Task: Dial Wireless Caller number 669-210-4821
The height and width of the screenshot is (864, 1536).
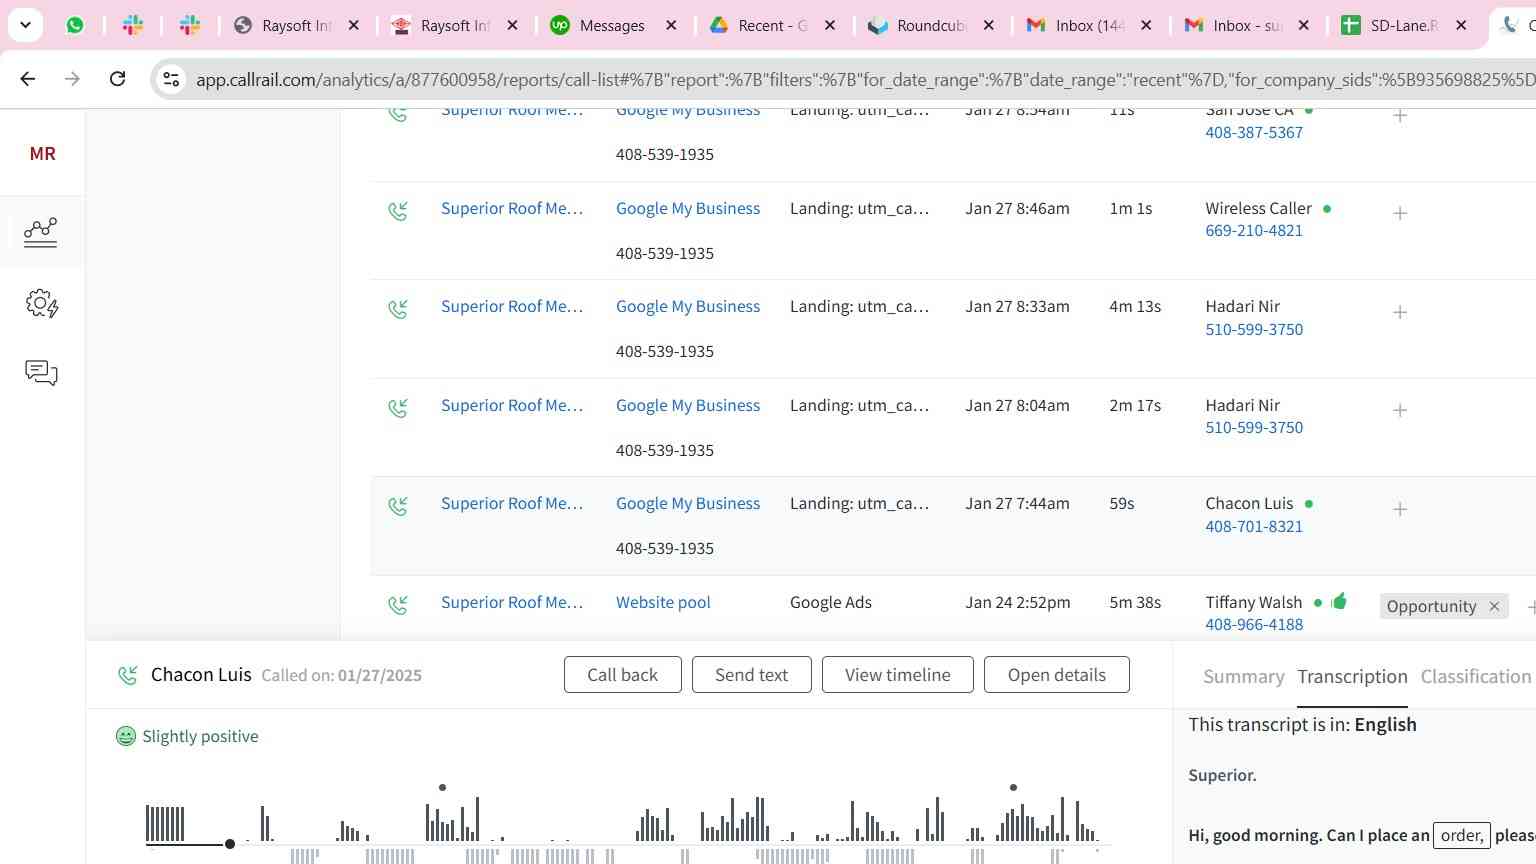Action: point(1254,230)
